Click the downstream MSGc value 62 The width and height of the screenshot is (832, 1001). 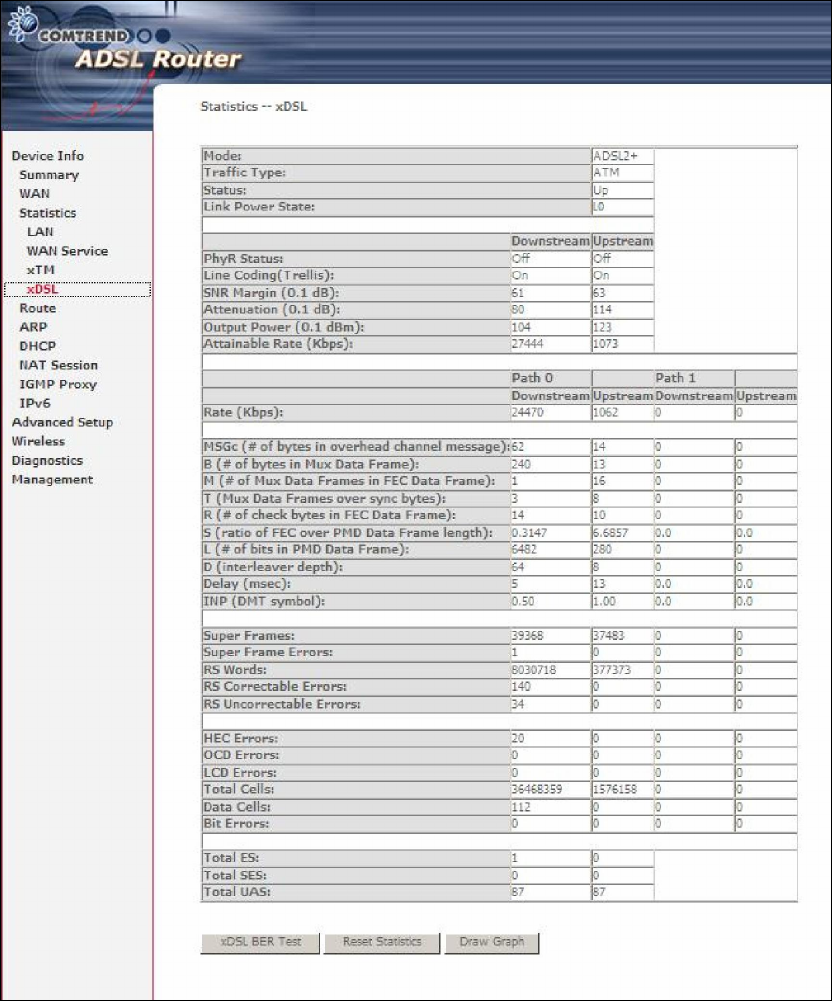(x=518, y=447)
